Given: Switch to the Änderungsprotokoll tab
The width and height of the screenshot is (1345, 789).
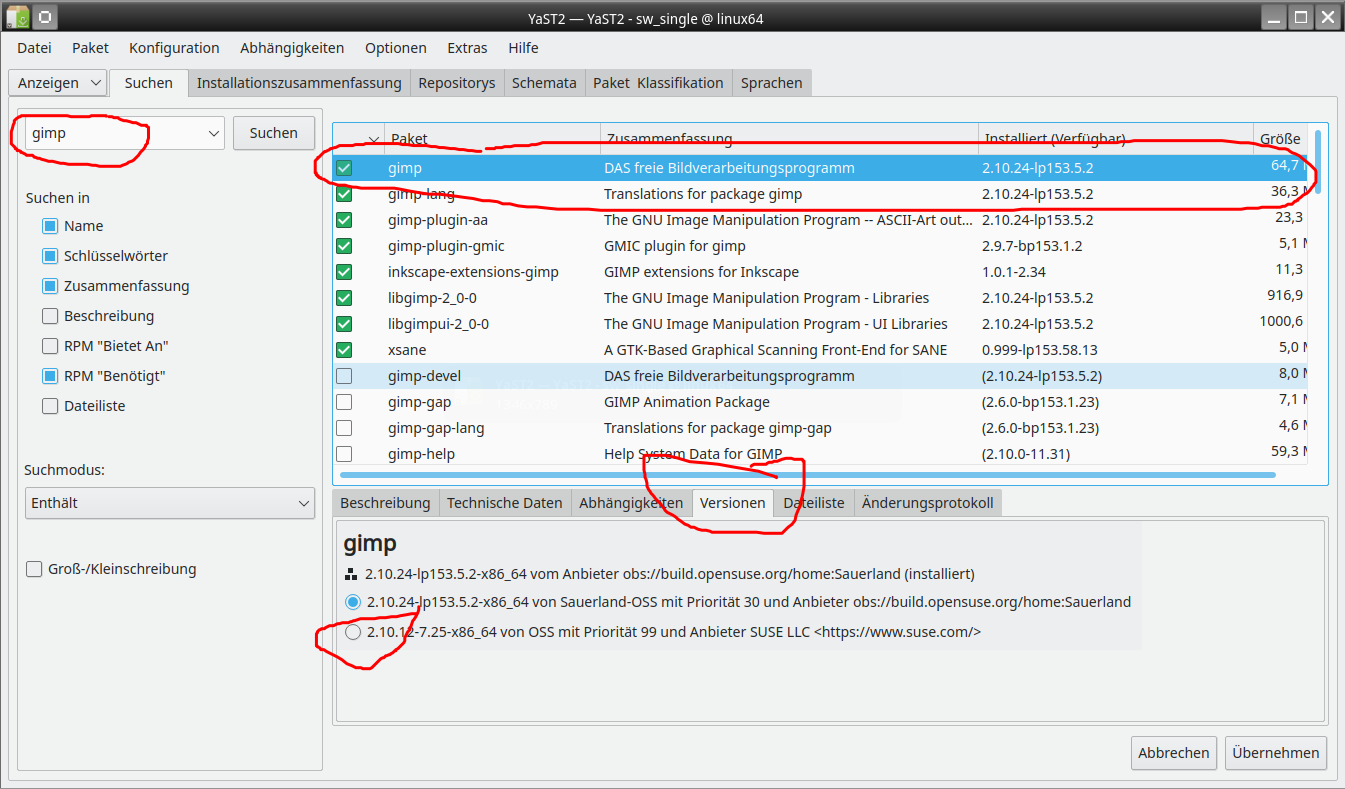Looking at the screenshot, I should tap(928, 503).
